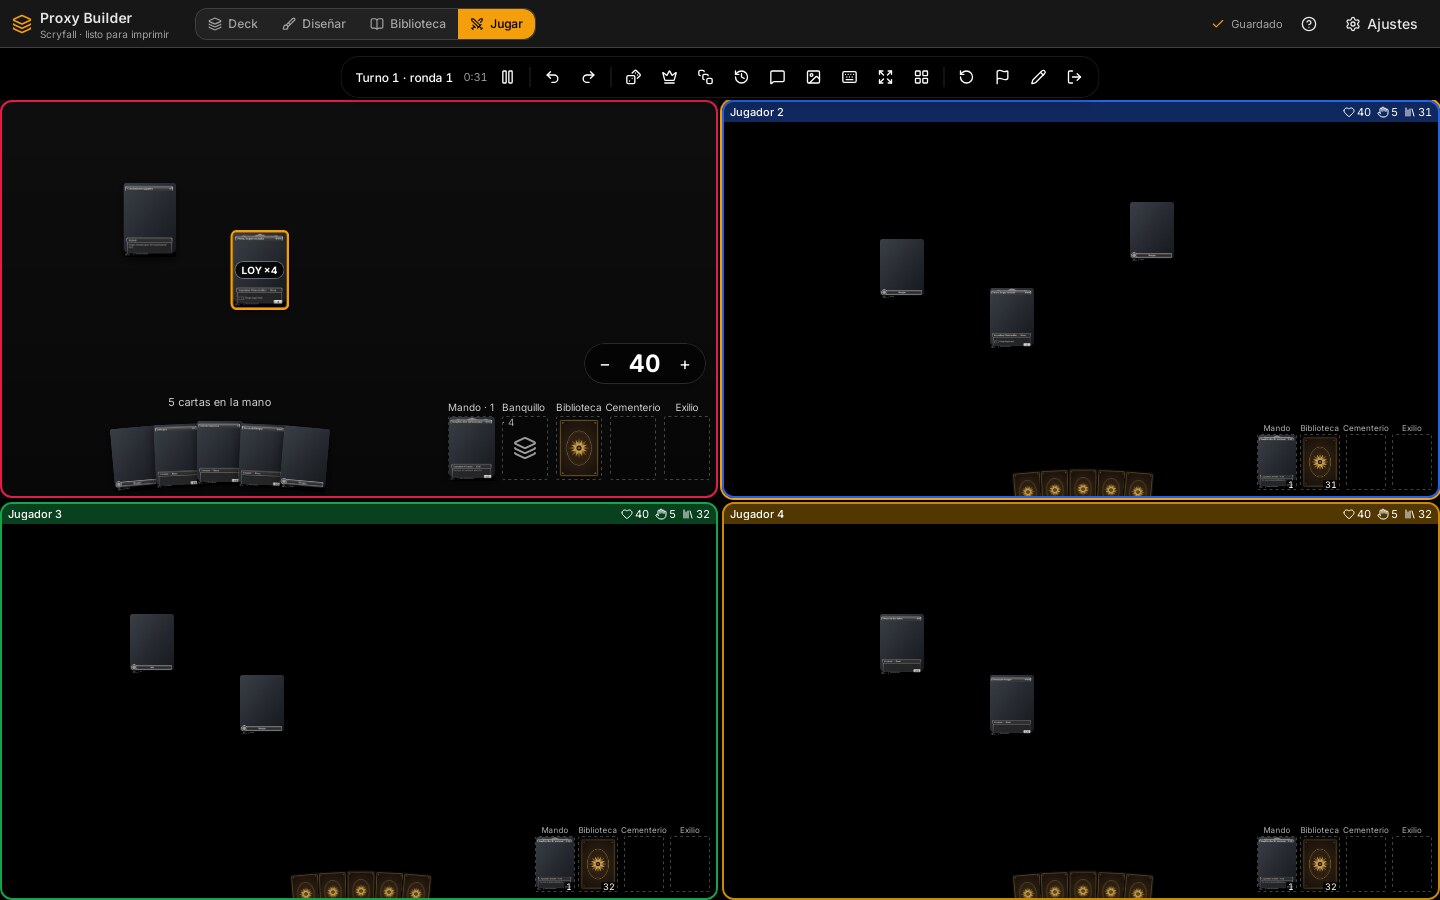Increase life total with plus button

click(685, 365)
